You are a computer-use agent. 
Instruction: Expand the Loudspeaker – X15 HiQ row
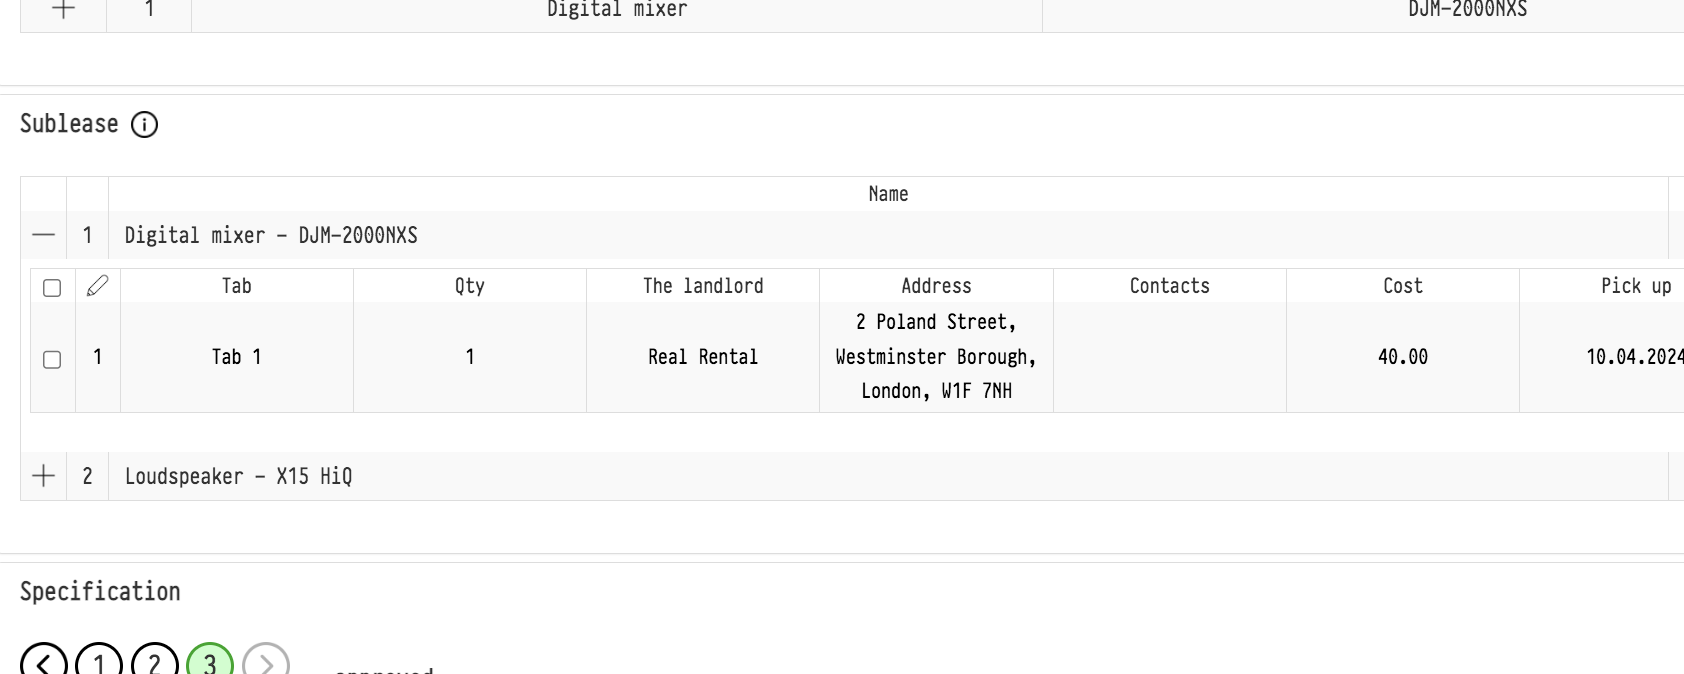pos(43,476)
